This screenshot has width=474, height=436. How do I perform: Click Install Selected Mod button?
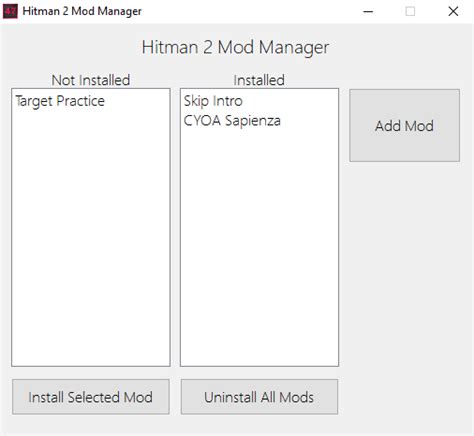(x=91, y=397)
